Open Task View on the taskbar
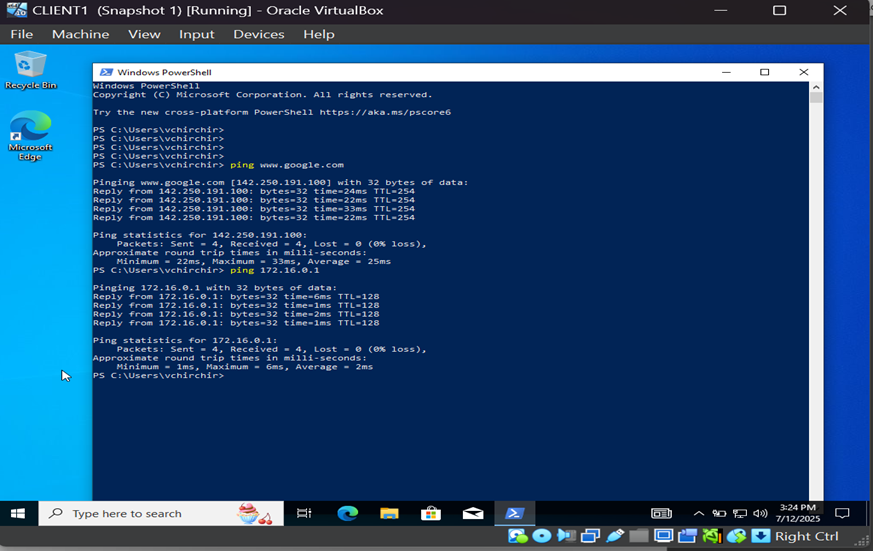This screenshot has height=551, width=873. point(304,513)
